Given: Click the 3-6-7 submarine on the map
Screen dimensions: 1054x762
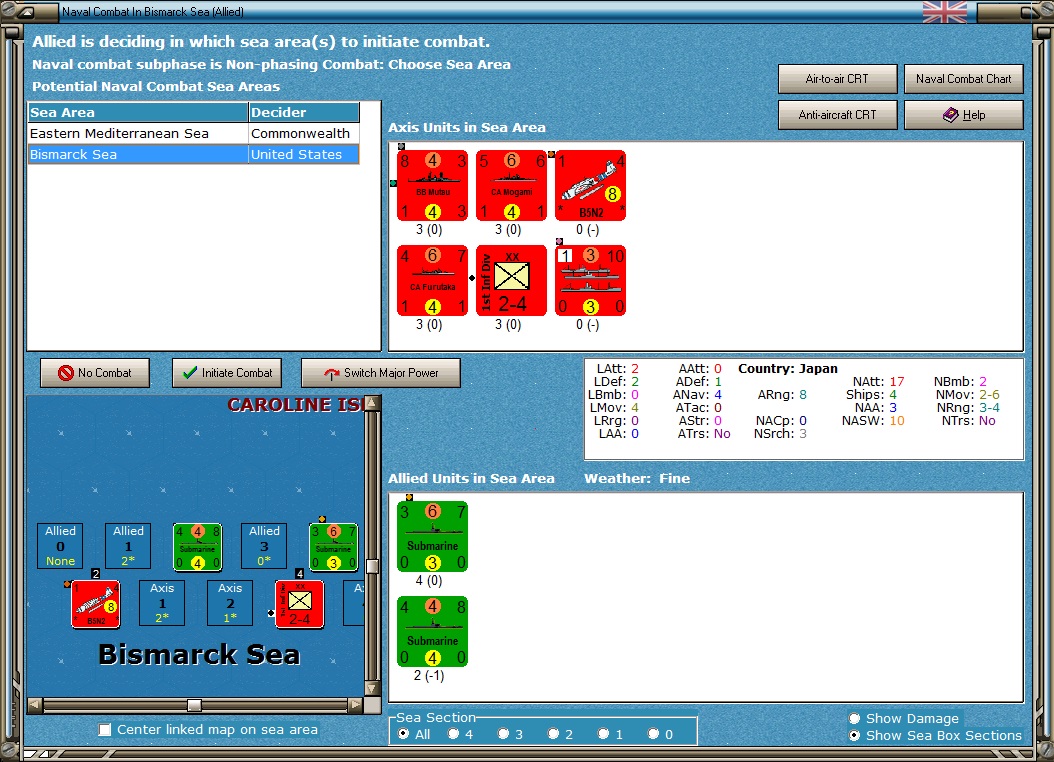Looking at the screenshot, I should (333, 547).
